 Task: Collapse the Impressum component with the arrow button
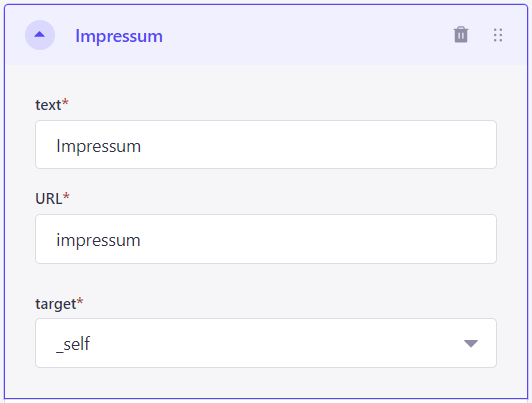(x=40, y=35)
